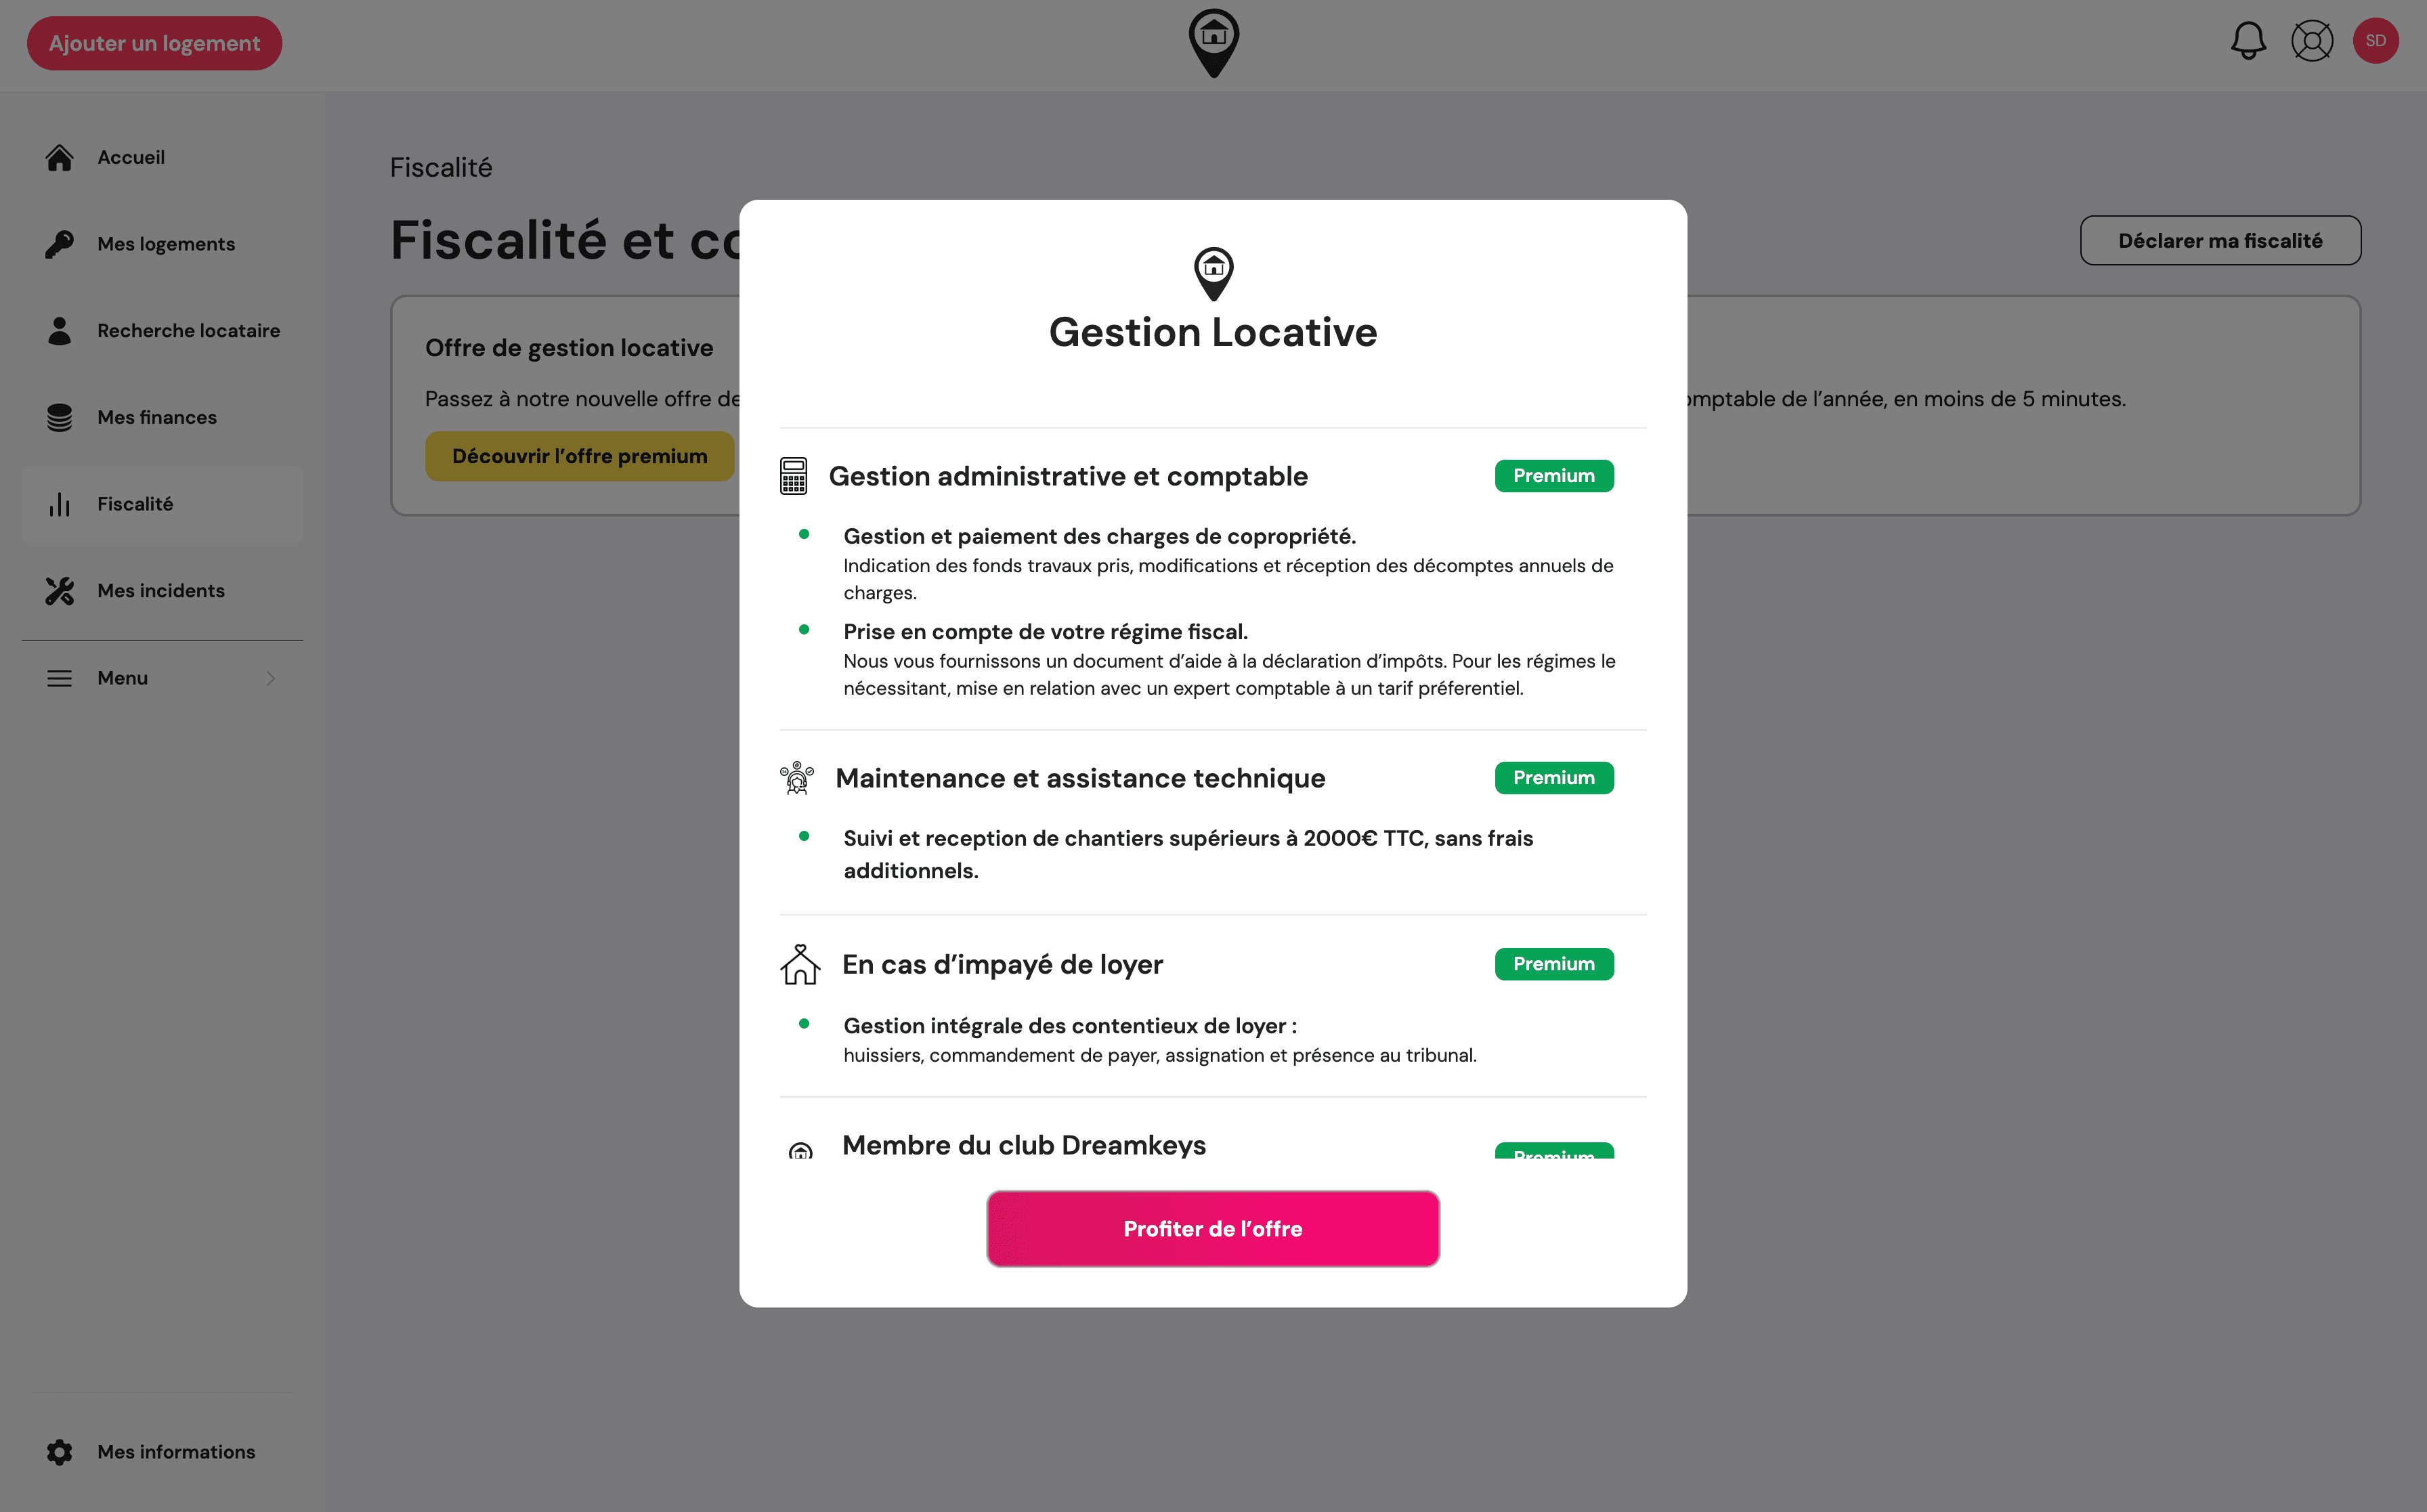Click the gear icon for Mes informations
The width and height of the screenshot is (2427, 1512).
click(59, 1451)
